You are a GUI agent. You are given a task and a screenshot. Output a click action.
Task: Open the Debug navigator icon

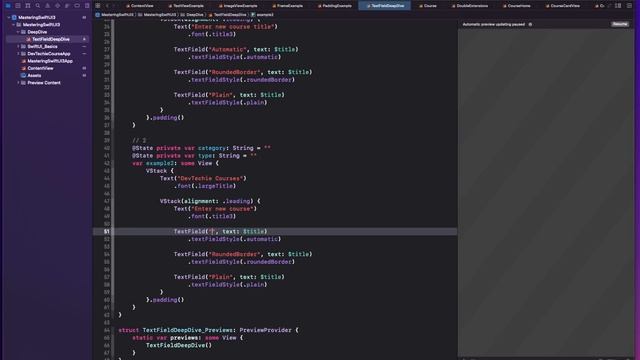click(67, 6)
